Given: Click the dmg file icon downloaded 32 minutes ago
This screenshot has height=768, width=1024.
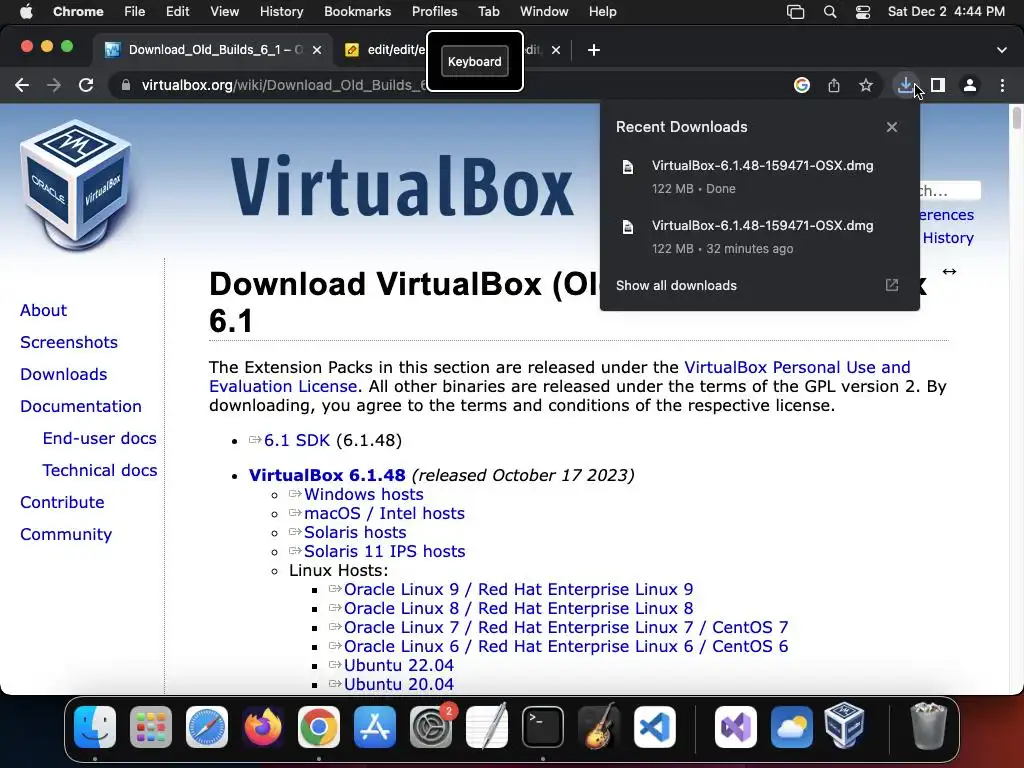Looking at the screenshot, I should tap(628, 227).
